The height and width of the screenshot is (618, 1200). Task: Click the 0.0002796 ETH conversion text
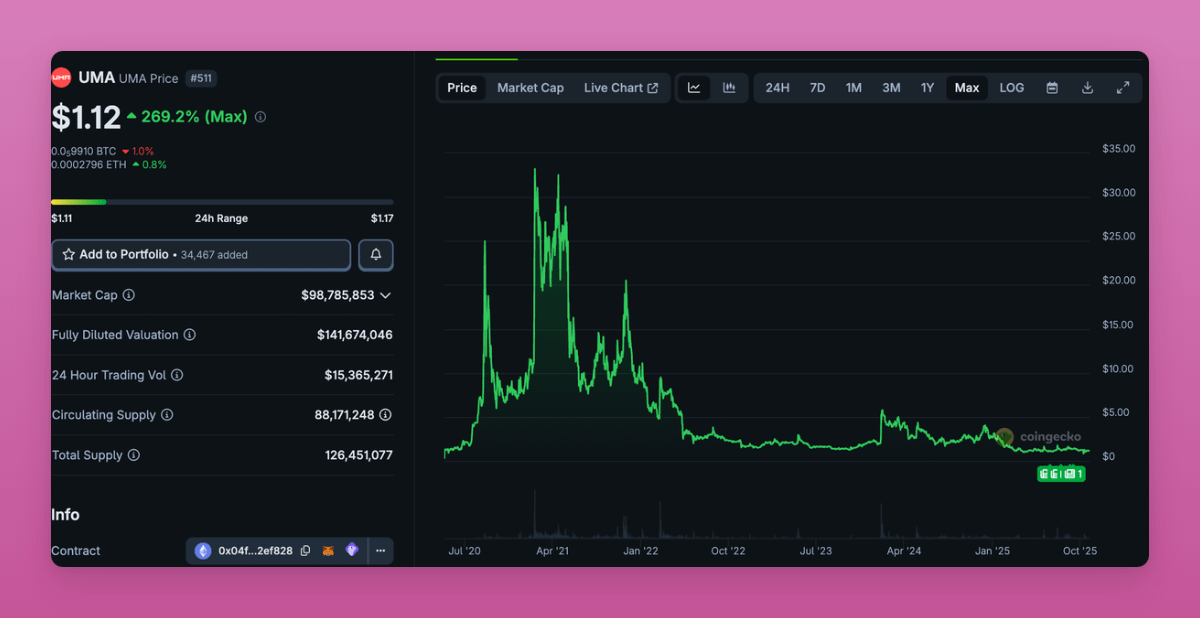pos(89,164)
